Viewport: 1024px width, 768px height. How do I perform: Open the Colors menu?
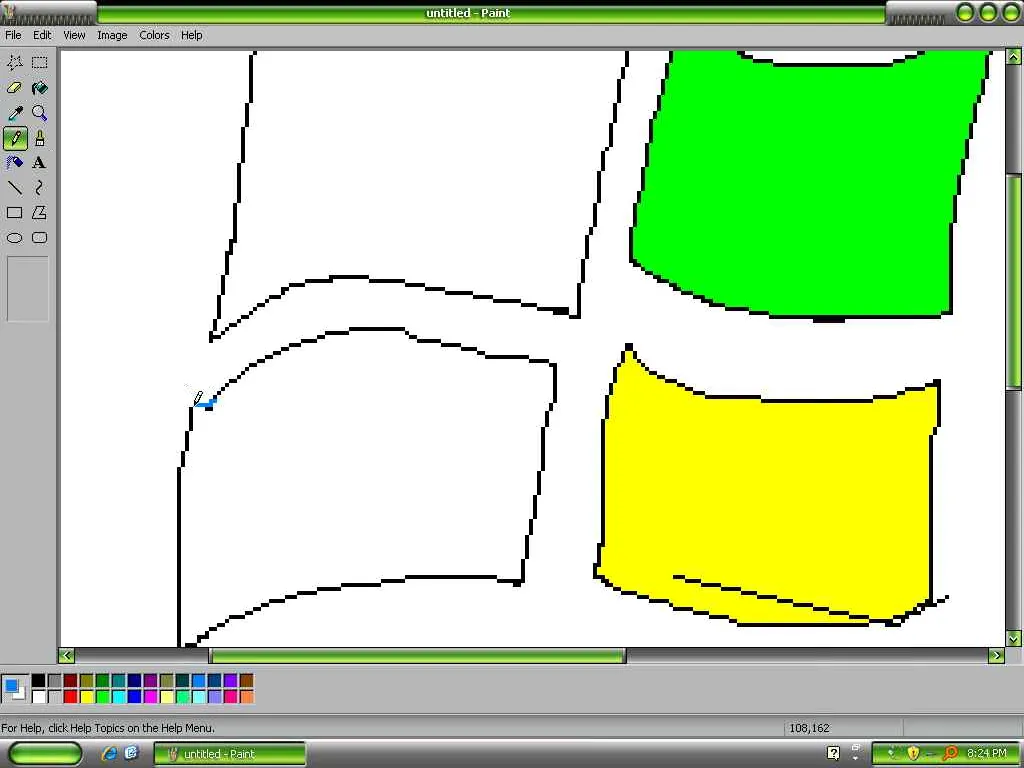pos(154,35)
